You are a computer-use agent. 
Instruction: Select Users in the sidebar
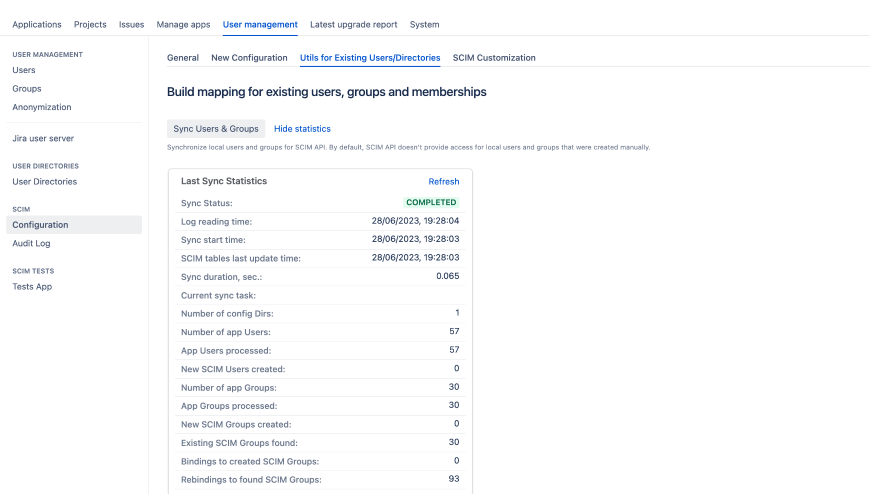click(24, 70)
